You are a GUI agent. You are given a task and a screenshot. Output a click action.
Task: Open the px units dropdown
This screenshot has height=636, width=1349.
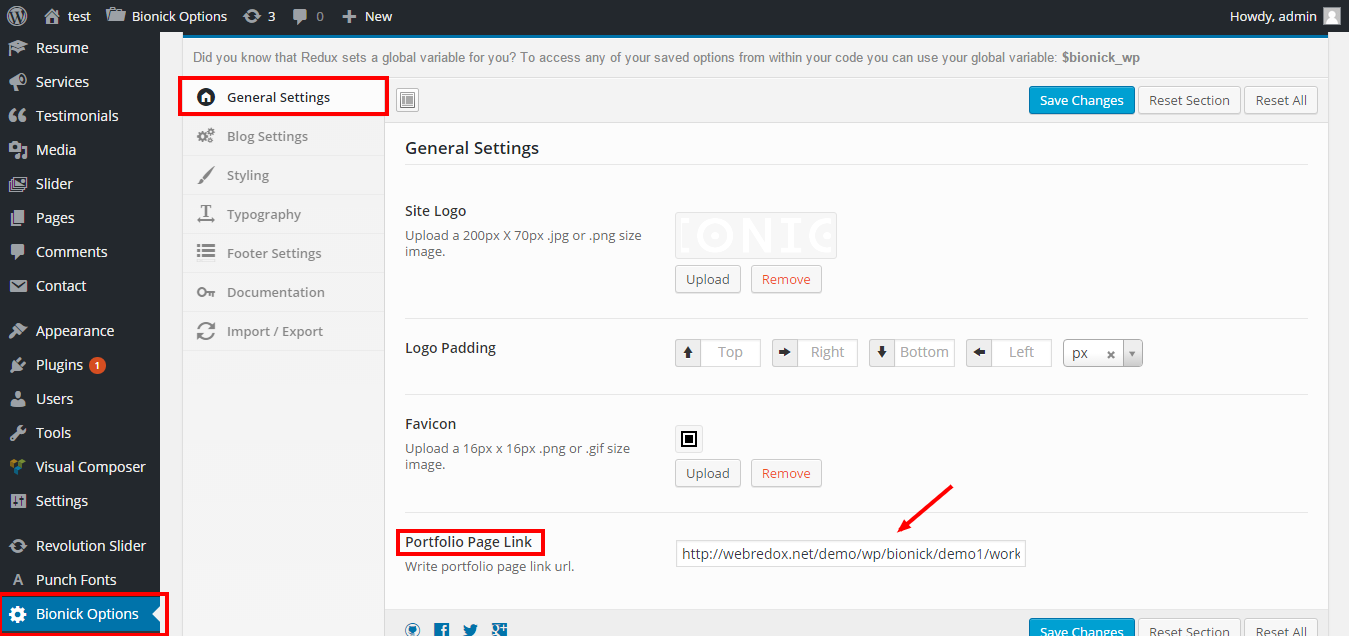tap(1132, 353)
